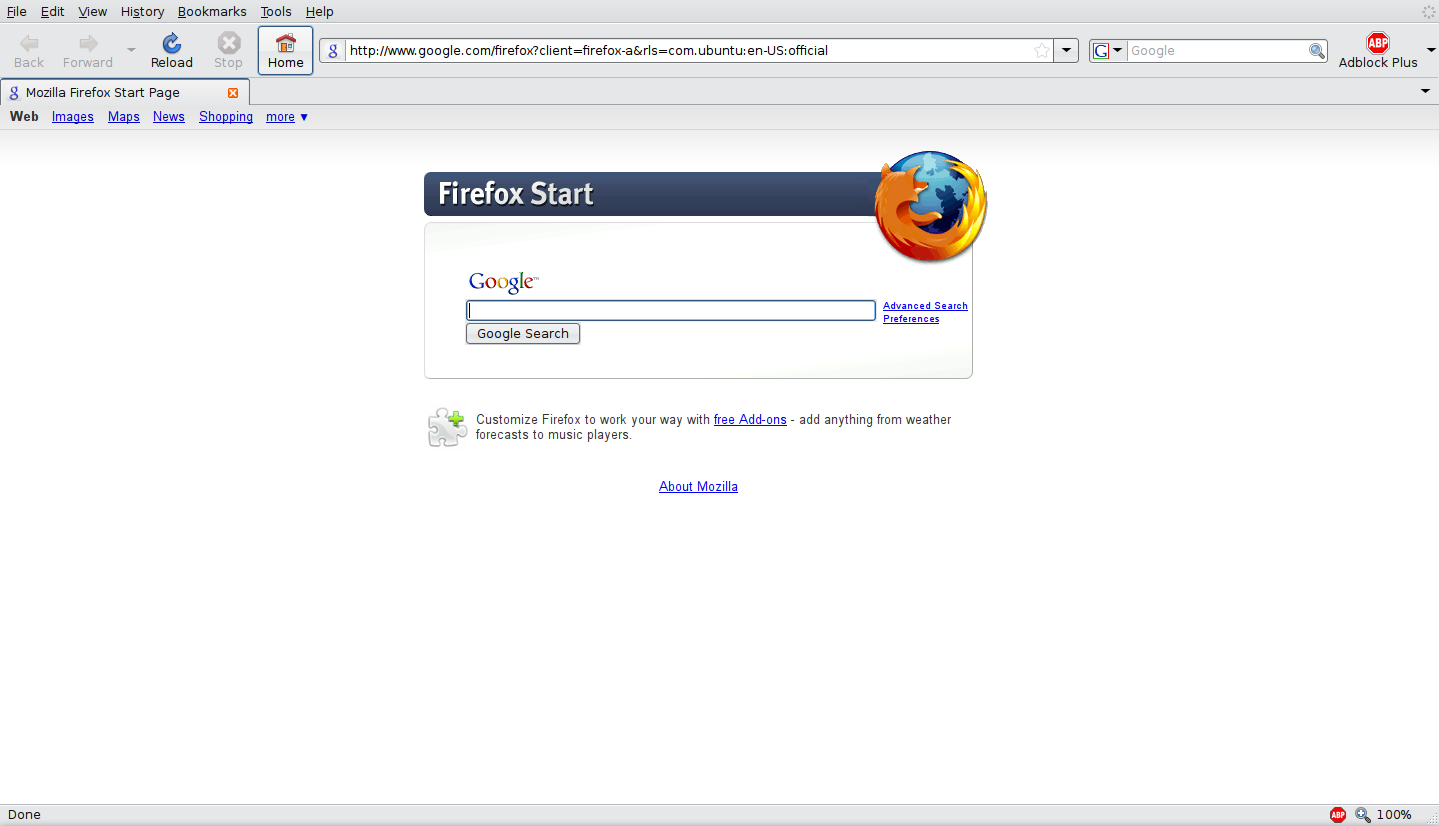Click the puzzle piece add-ons icon

point(447,427)
